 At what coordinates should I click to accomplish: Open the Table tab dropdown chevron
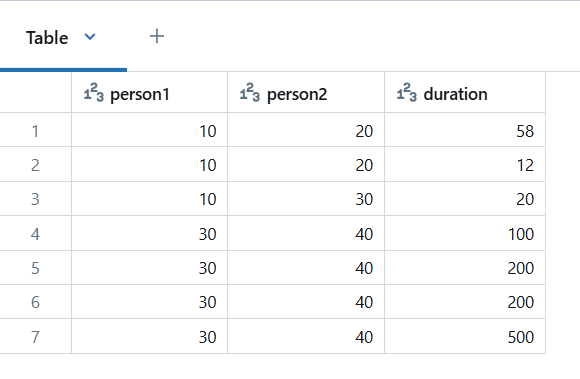click(x=90, y=37)
